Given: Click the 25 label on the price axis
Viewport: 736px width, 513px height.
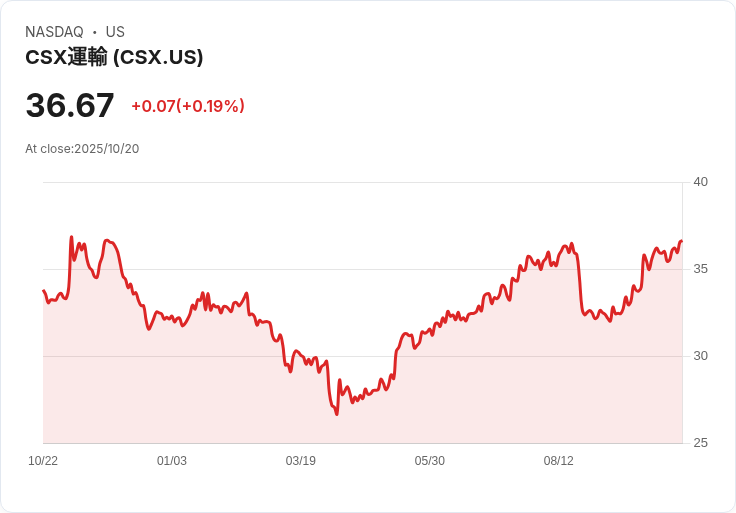Looking at the screenshot, I should coord(700,443).
